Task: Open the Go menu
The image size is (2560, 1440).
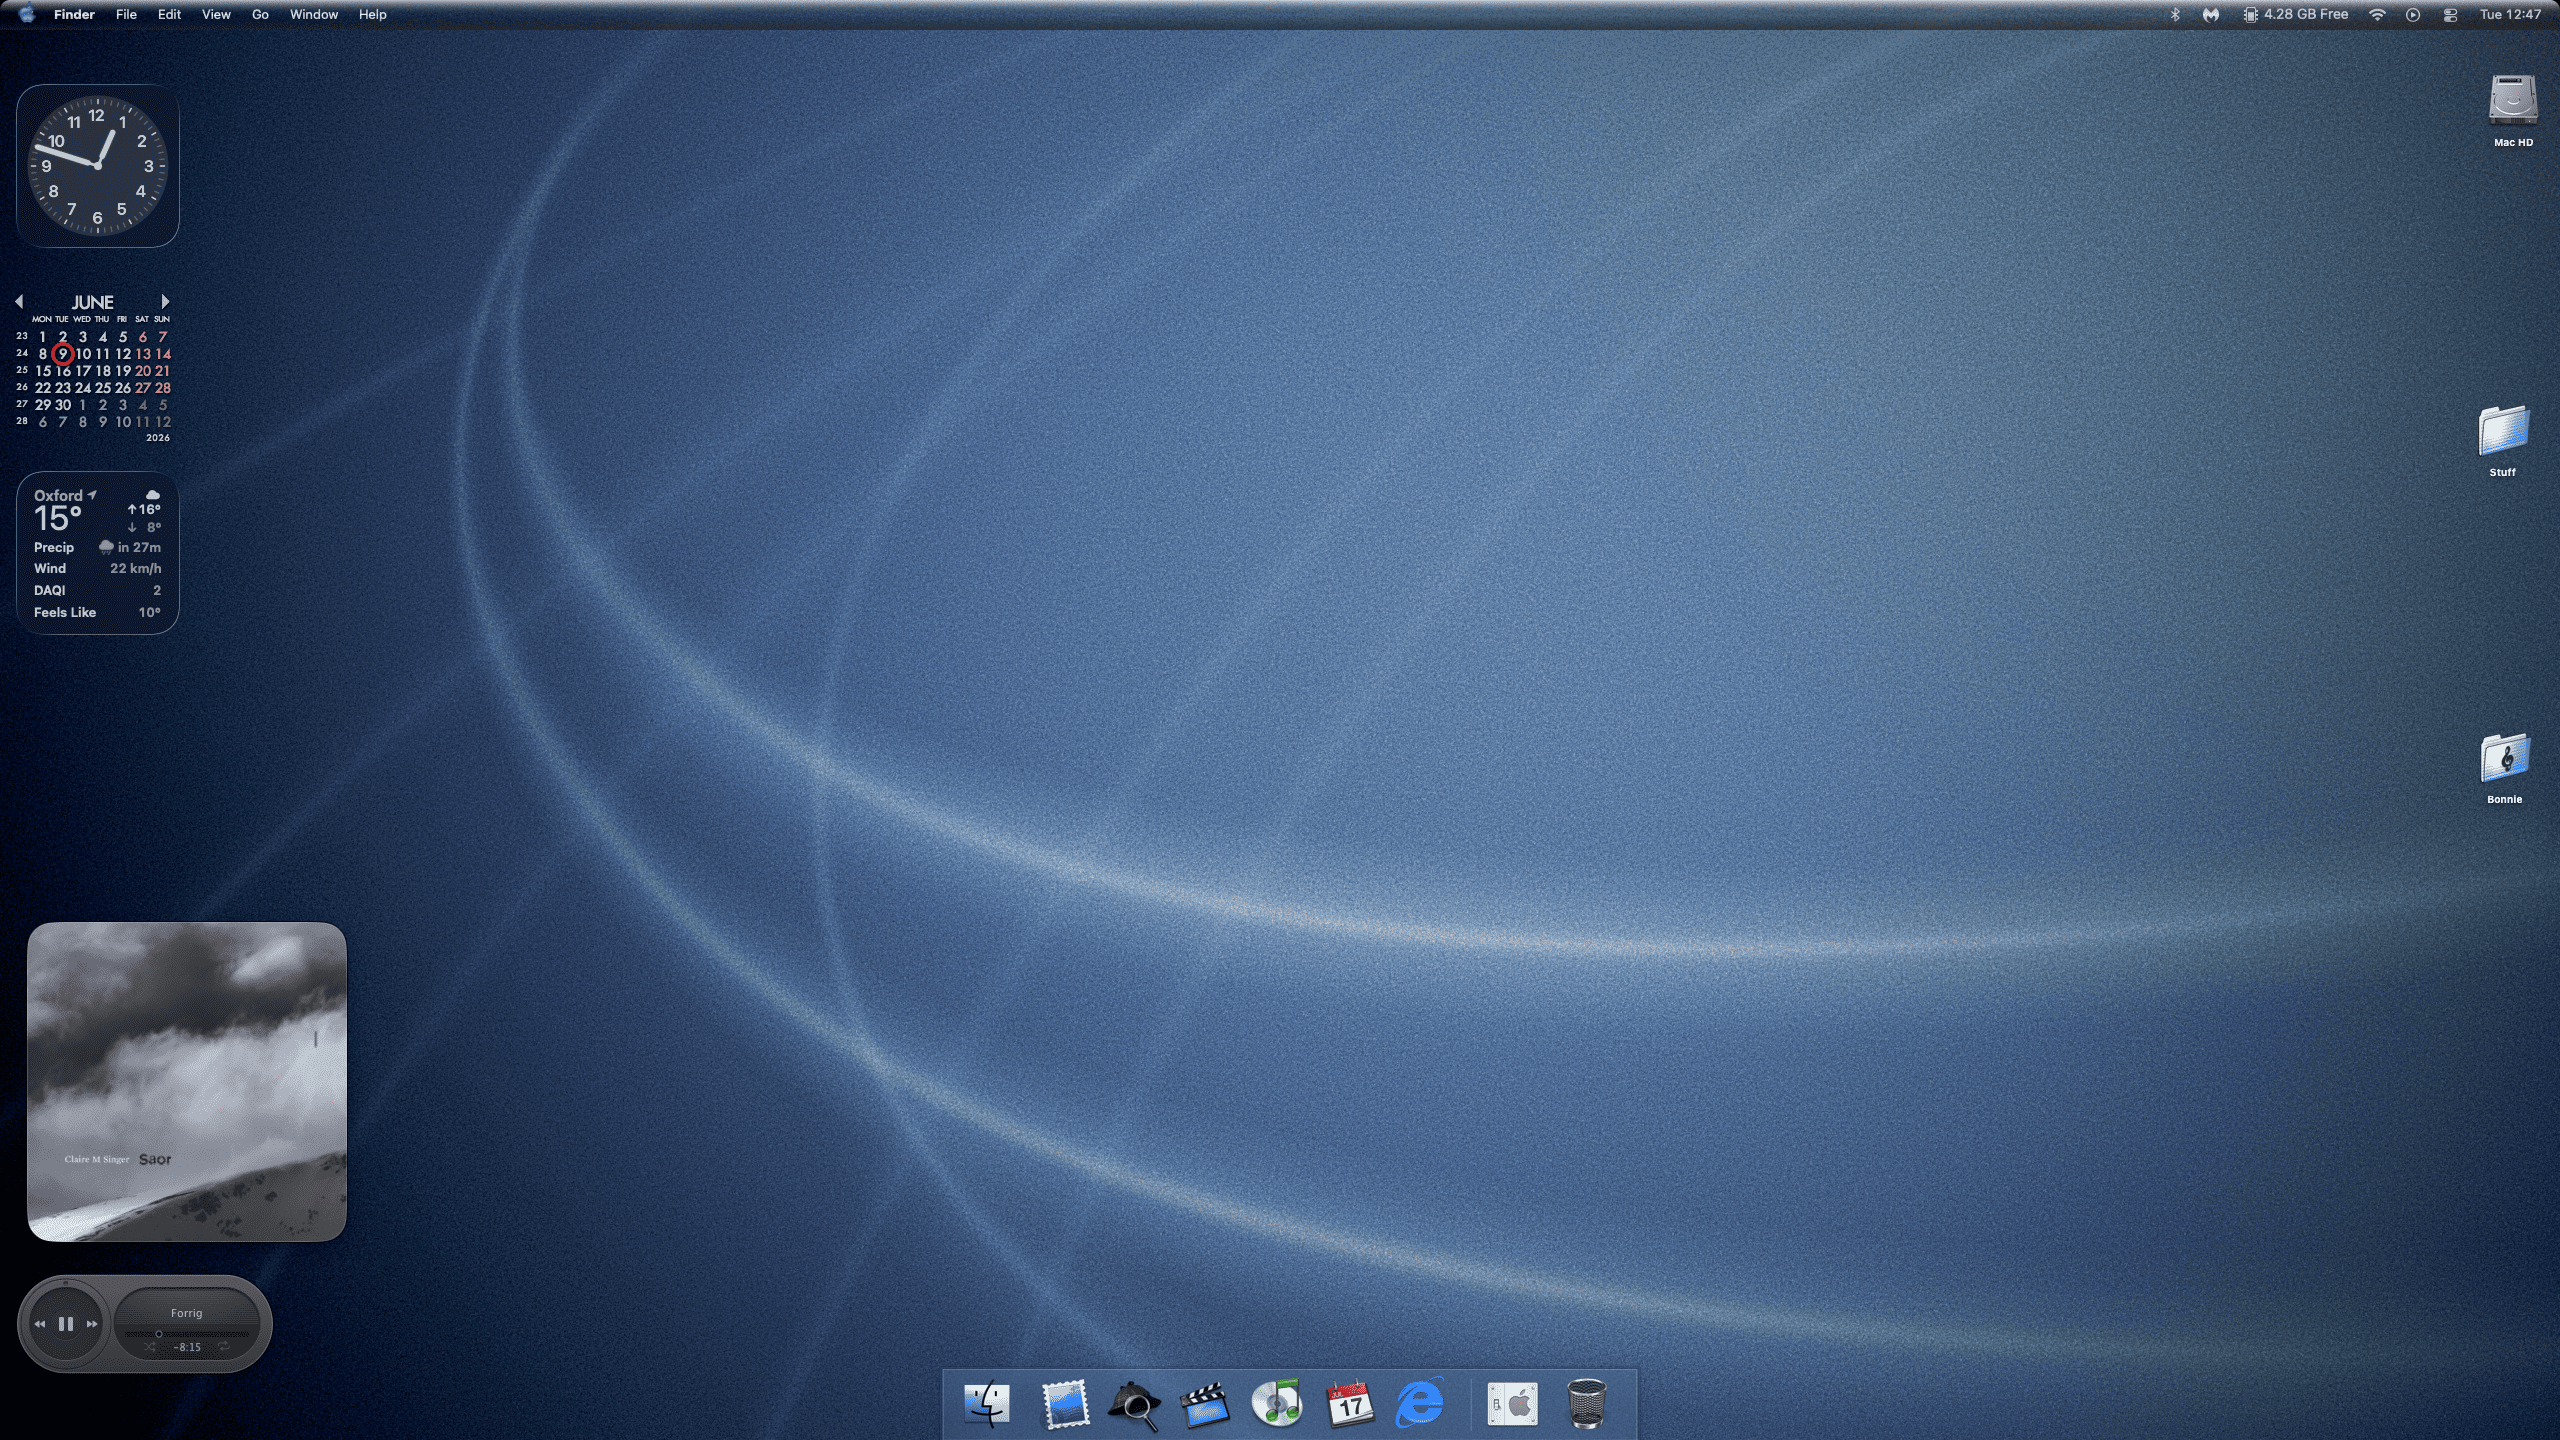Action: (260, 14)
